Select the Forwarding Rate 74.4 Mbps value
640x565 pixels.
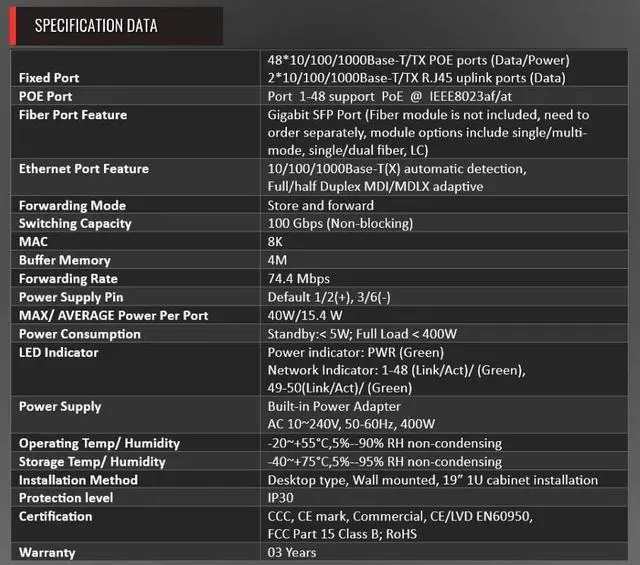[299, 279]
